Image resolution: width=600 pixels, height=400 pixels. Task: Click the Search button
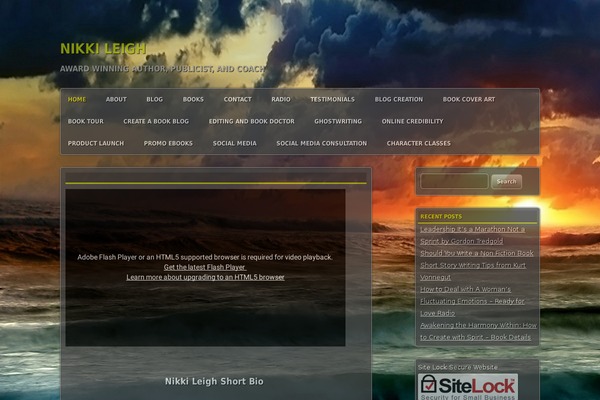click(506, 181)
